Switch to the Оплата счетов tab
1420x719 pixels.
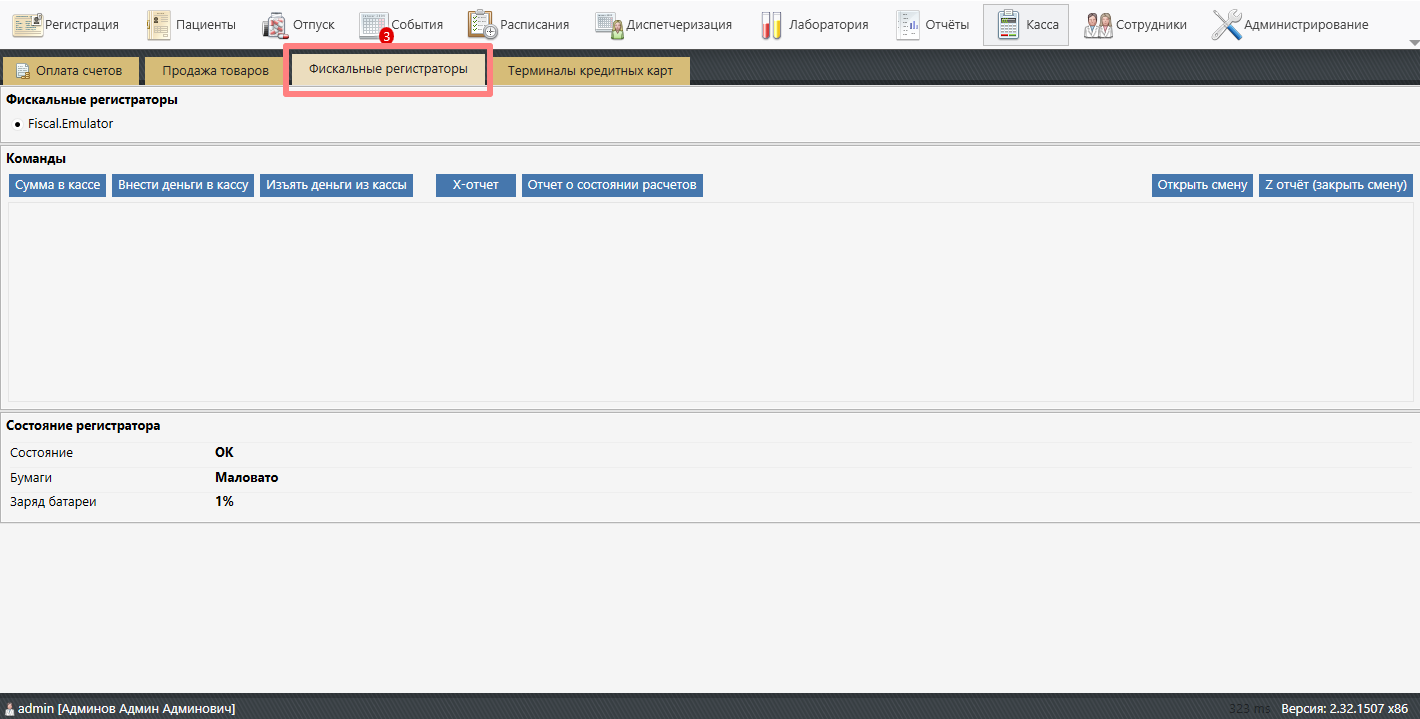pos(70,71)
